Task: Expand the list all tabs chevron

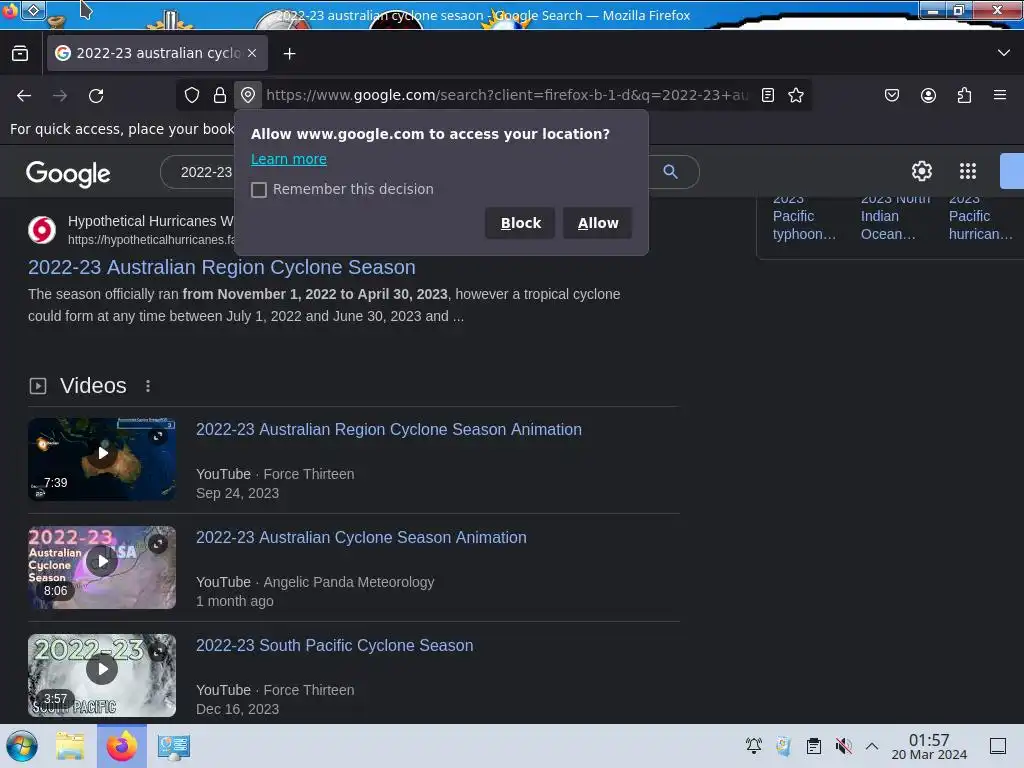Action: coord(1004,53)
